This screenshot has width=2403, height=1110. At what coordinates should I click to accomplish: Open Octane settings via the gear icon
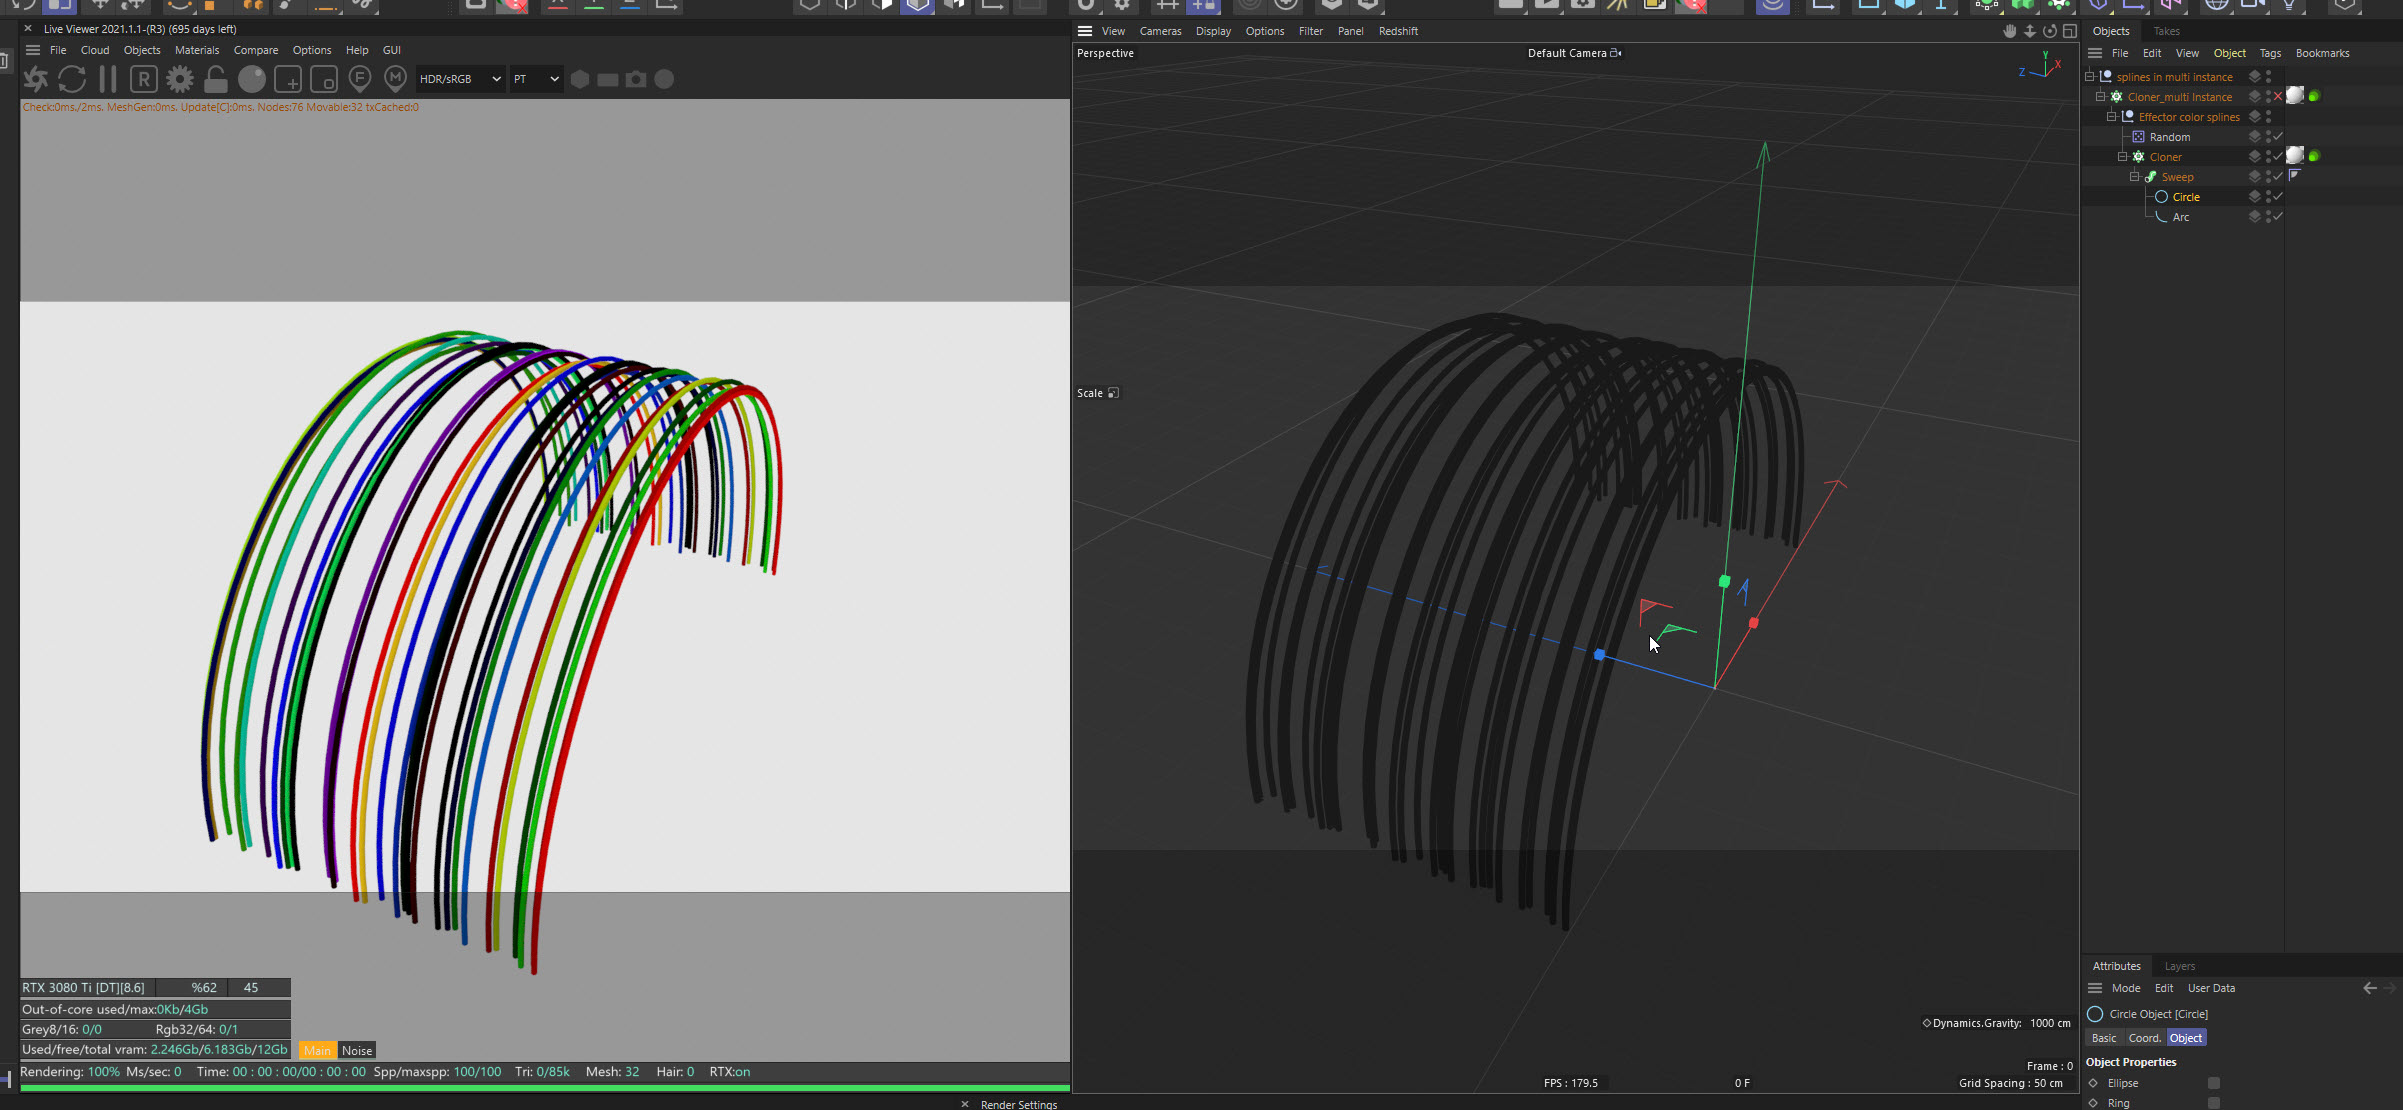(180, 79)
